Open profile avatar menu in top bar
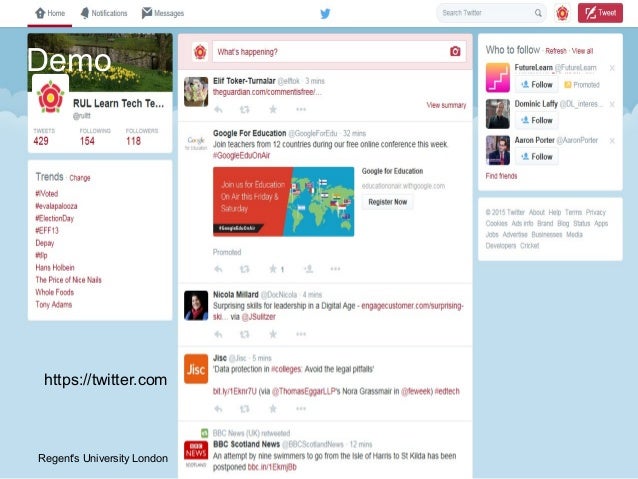The width and height of the screenshot is (638, 479). click(x=562, y=13)
